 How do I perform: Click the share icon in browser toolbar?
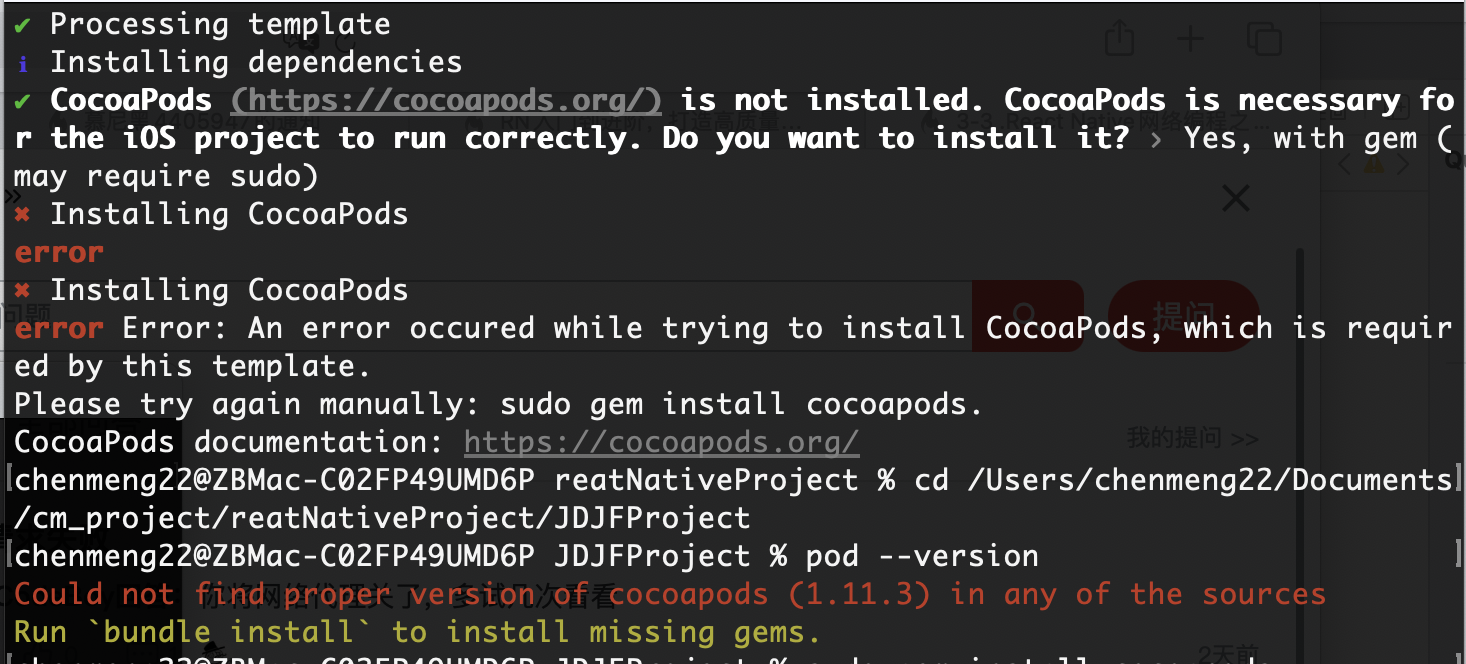1120,39
